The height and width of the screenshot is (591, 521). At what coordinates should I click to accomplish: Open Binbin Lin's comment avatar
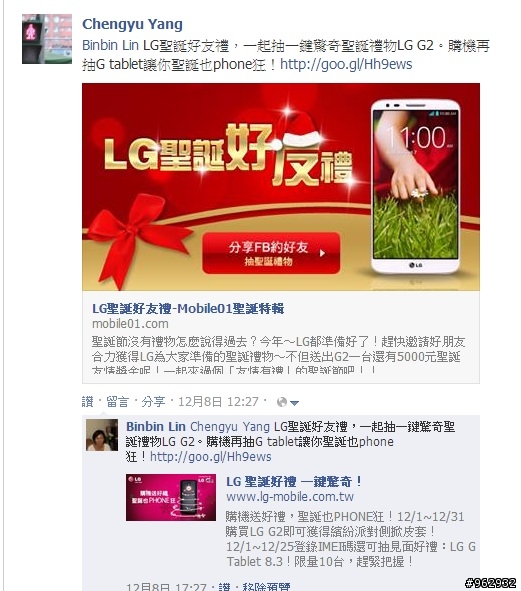coord(102,435)
